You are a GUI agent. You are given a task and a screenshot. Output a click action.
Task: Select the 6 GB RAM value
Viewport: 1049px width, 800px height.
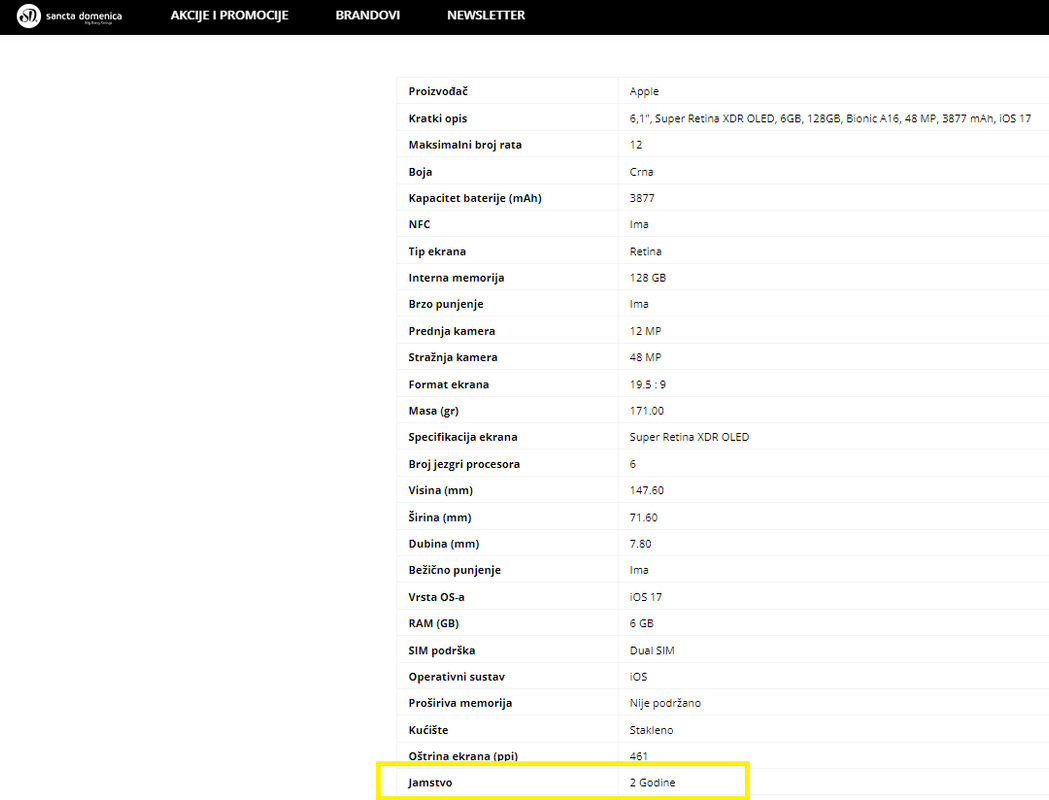(x=642, y=623)
